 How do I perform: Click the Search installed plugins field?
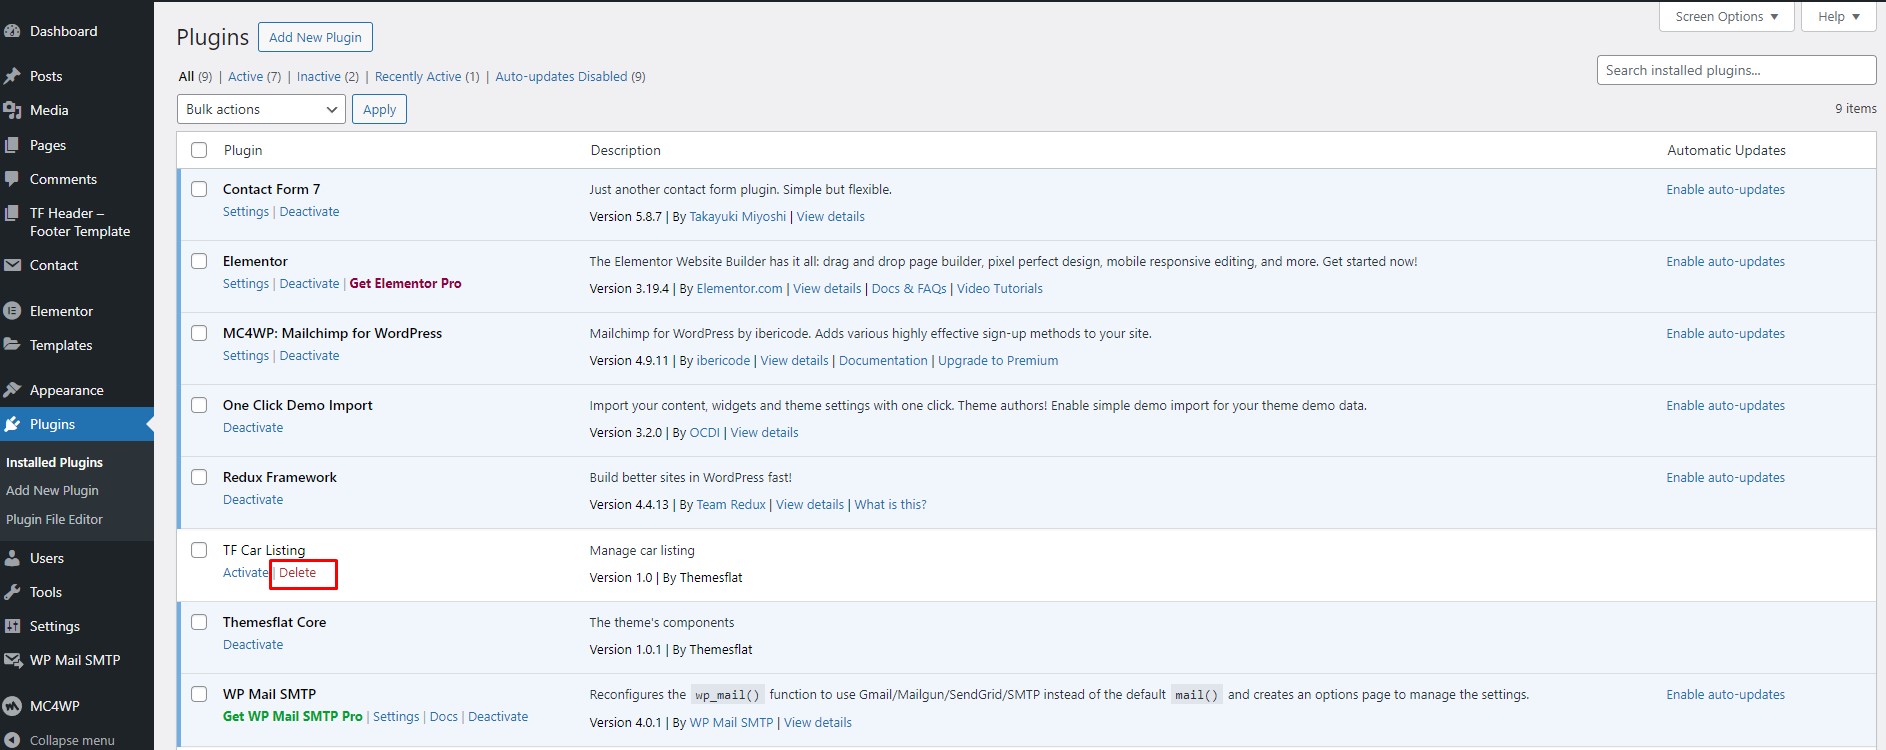[x=1736, y=70]
